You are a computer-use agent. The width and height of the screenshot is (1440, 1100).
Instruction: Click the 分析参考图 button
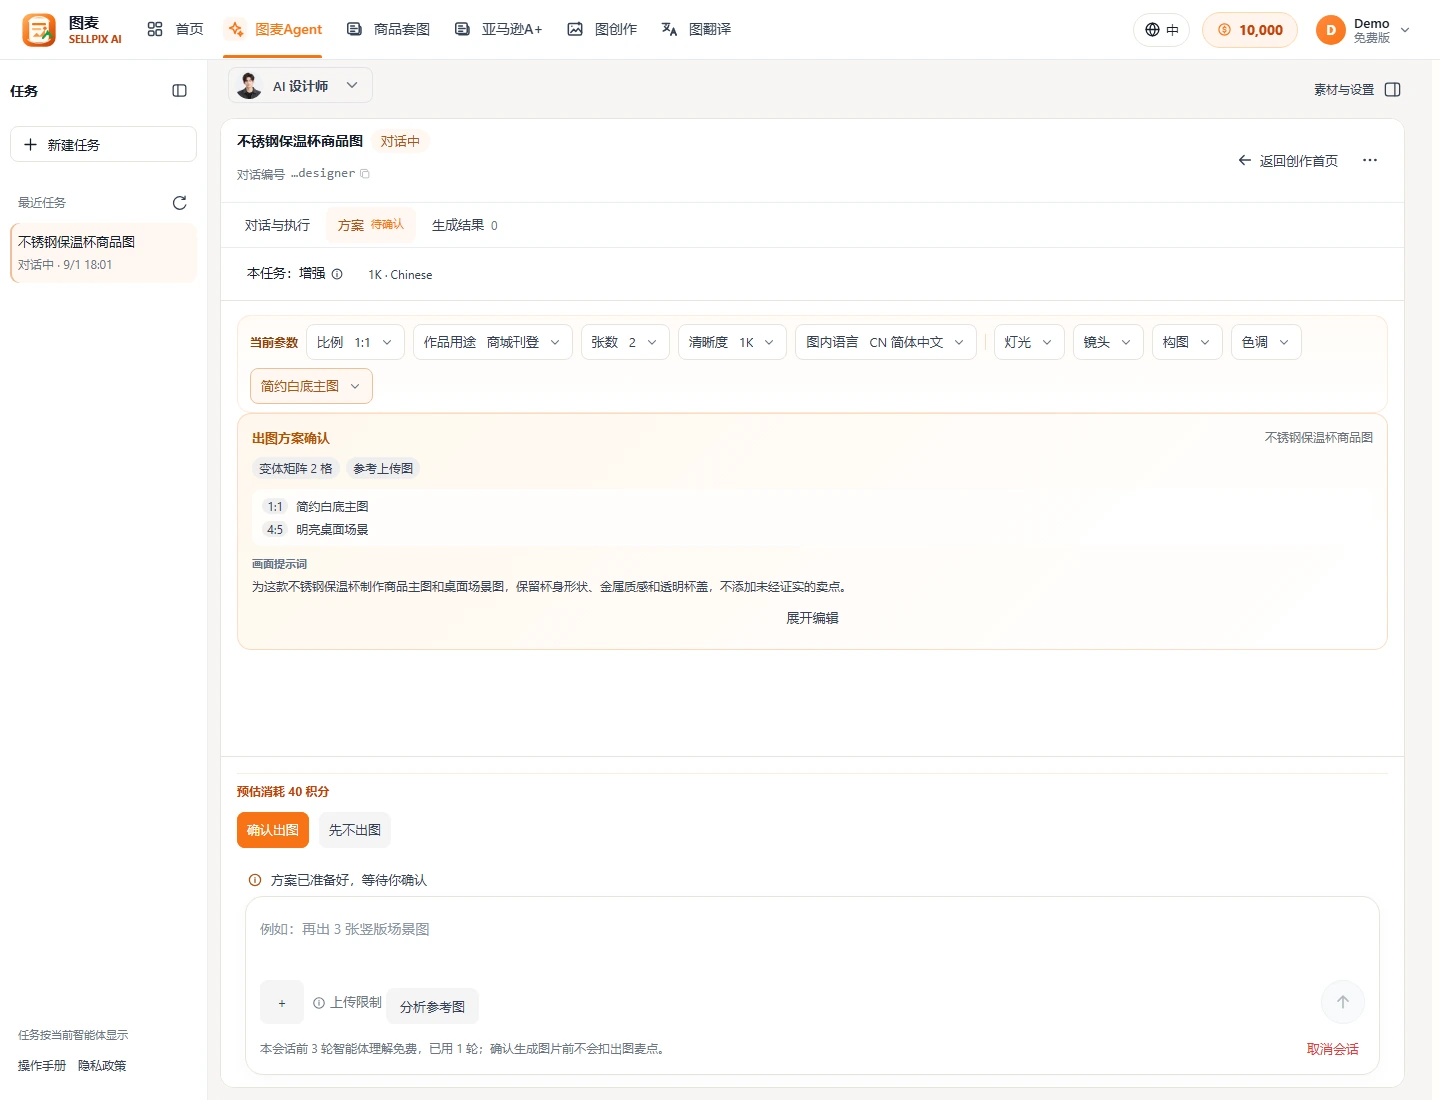coord(432,1006)
